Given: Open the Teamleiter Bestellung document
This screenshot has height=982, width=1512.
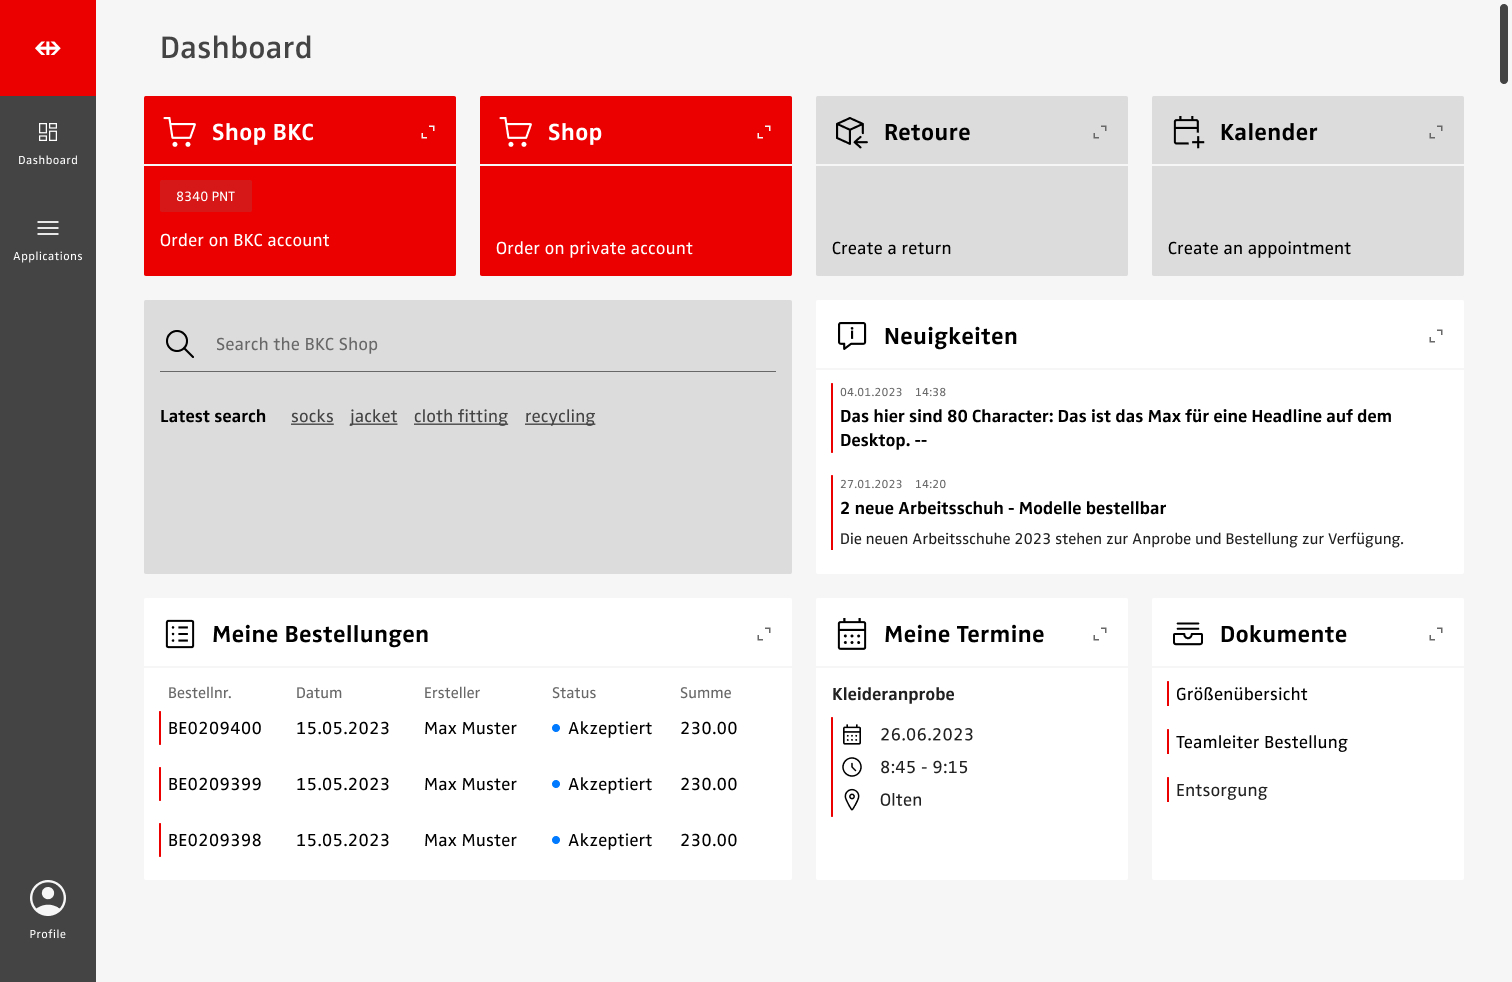Looking at the screenshot, I should (x=1261, y=742).
